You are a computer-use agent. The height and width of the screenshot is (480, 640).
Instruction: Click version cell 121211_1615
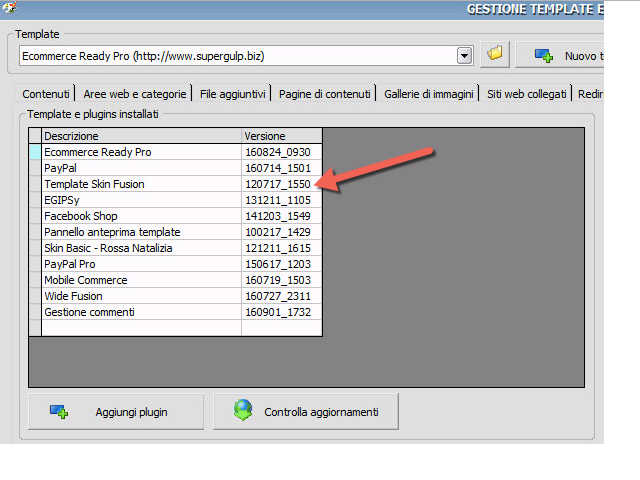click(282, 248)
